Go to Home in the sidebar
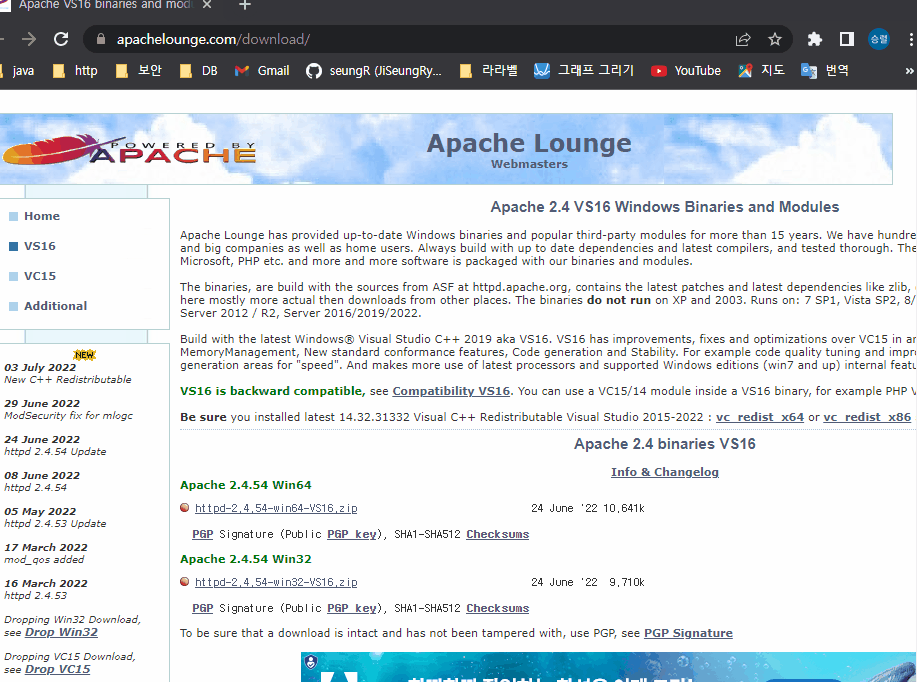 click(x=42, y=216)
